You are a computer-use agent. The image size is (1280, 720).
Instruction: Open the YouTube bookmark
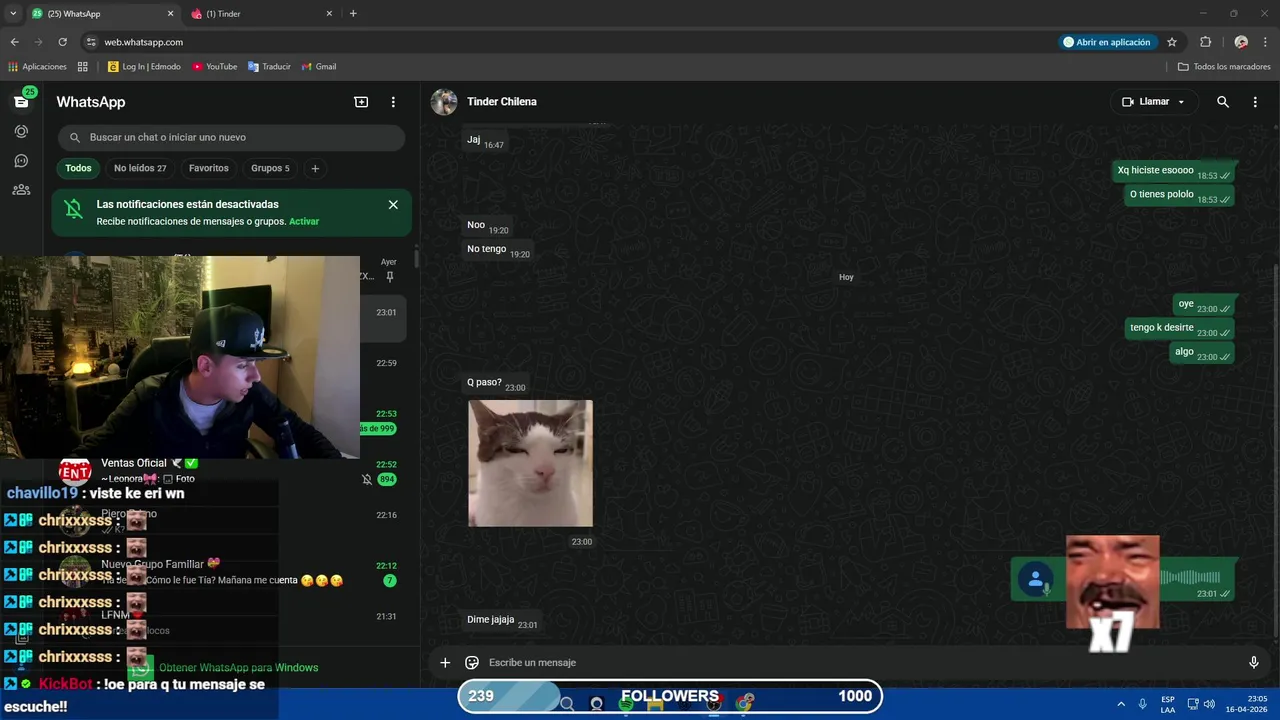pos(214,67)
